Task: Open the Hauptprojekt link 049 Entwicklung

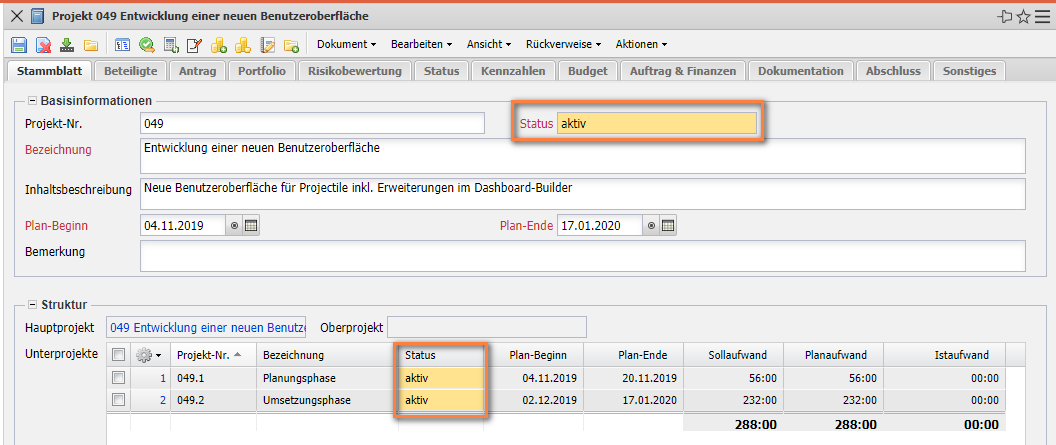Action: pyautogui.click(x=207, y=327)
